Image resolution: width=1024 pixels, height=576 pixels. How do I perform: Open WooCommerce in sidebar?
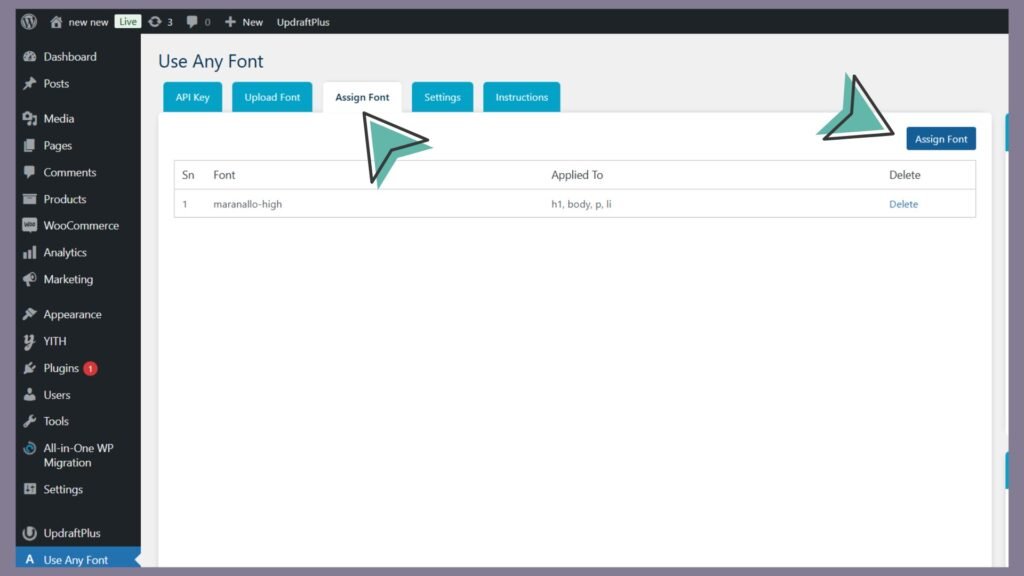tap(81, 225)
